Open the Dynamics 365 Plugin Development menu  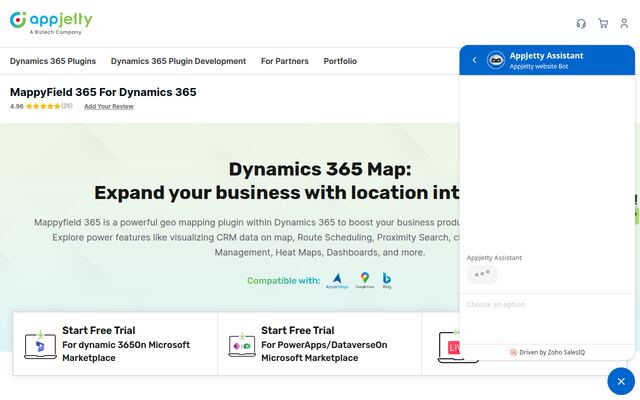coord(178,61)
